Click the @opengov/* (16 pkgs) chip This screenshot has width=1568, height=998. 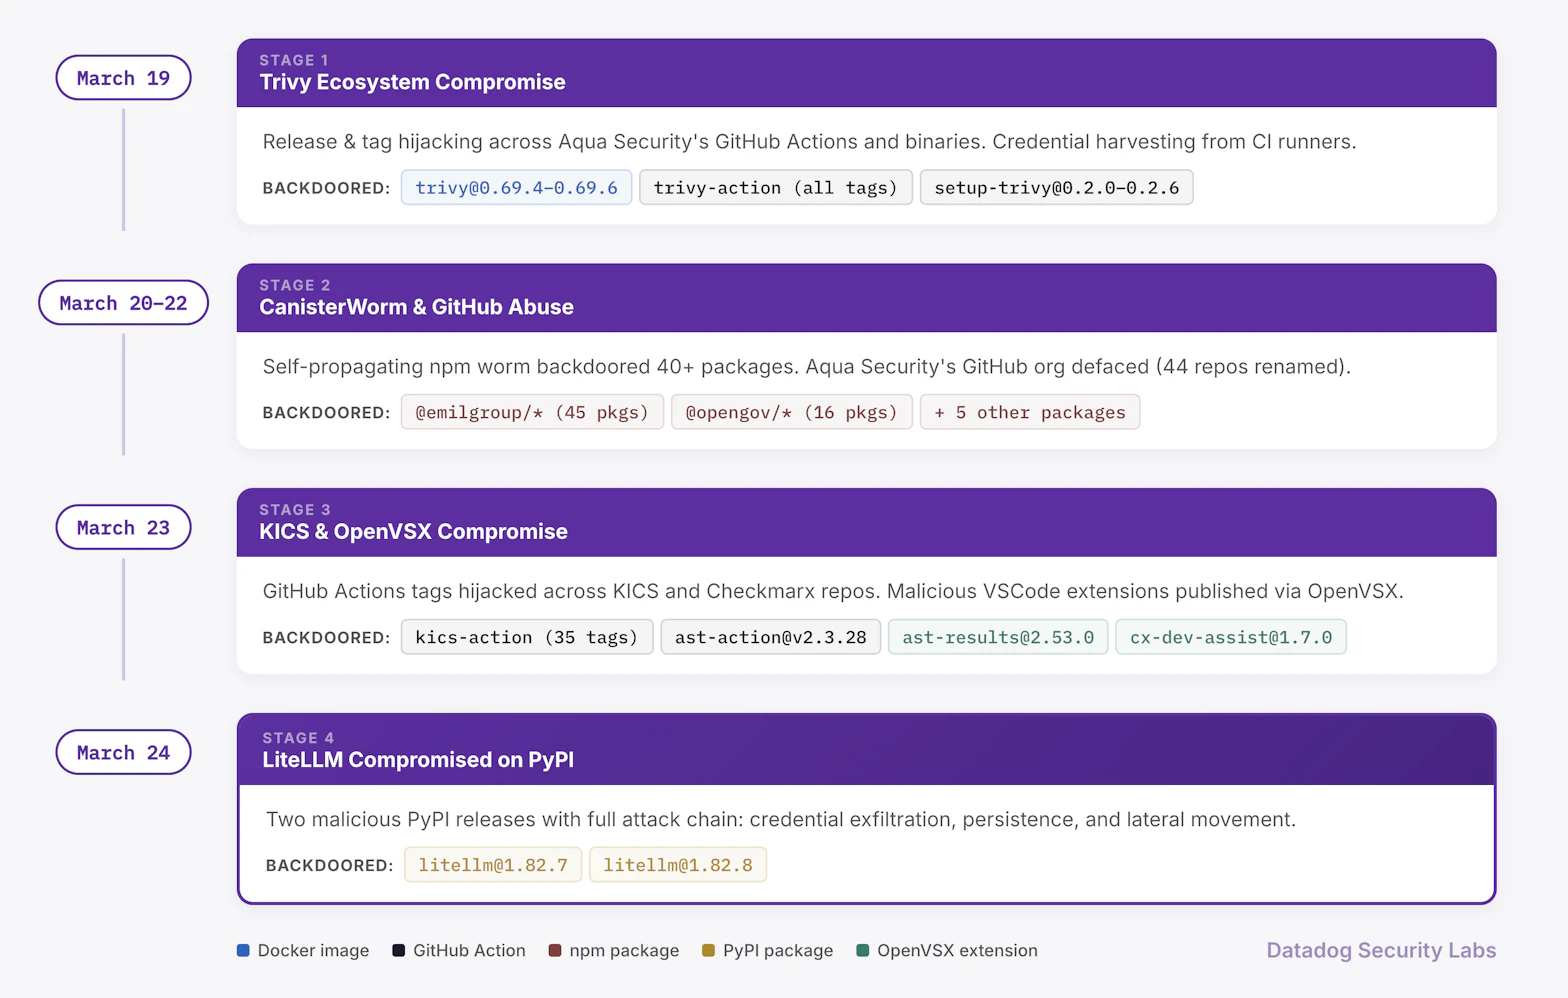click(x=791, y=413)
